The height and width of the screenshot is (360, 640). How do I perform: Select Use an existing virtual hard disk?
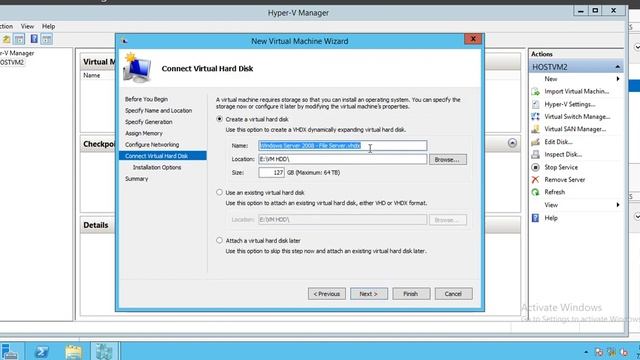point(220,192)
